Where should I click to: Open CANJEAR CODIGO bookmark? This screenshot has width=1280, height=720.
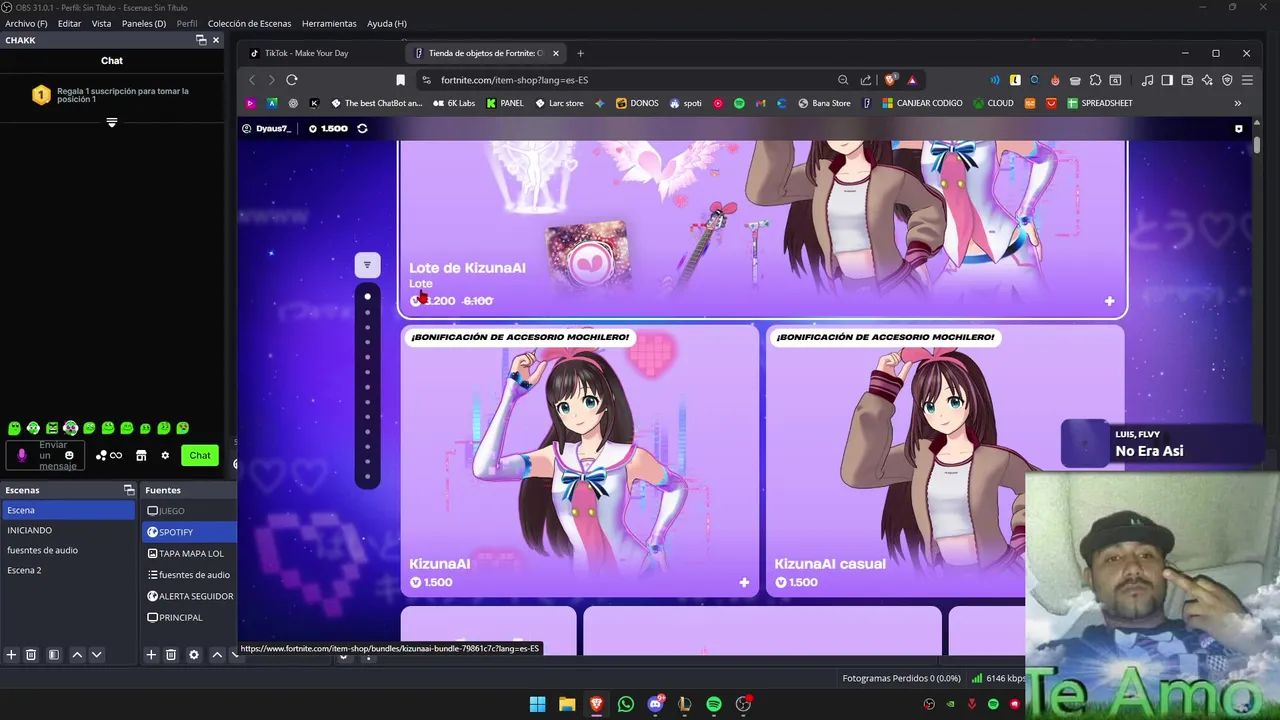921,103
